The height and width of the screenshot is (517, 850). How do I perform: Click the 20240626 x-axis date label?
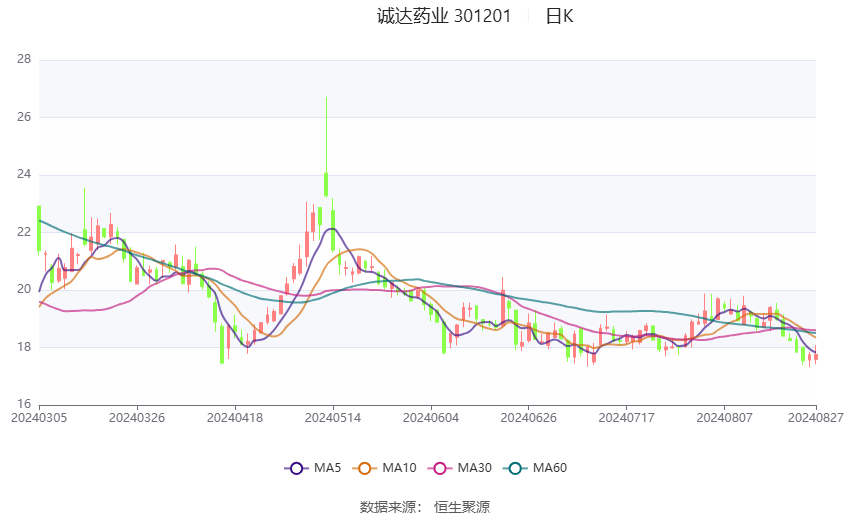point(529,418)
